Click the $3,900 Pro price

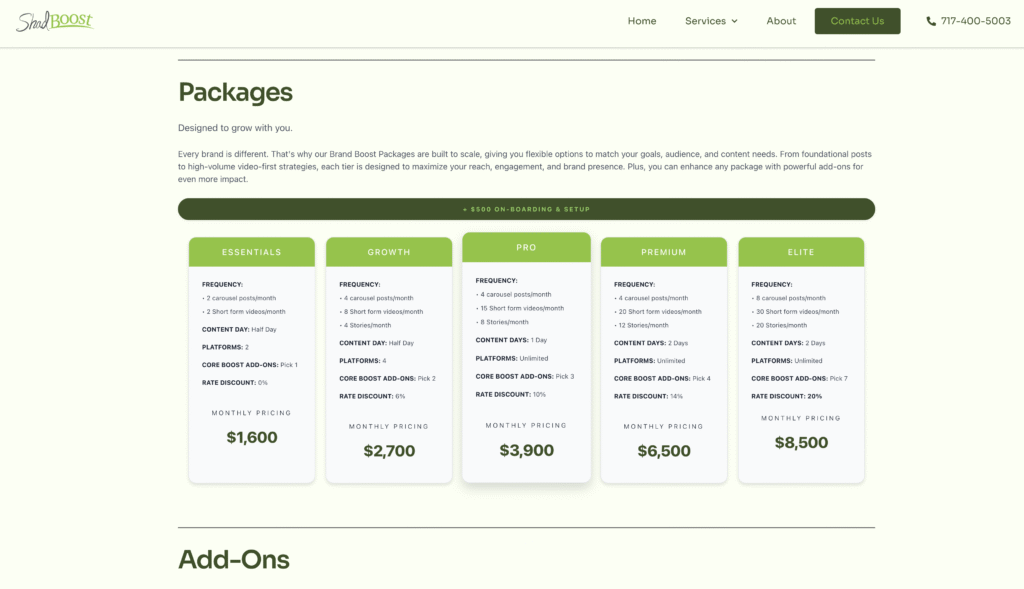coord(526,450)
